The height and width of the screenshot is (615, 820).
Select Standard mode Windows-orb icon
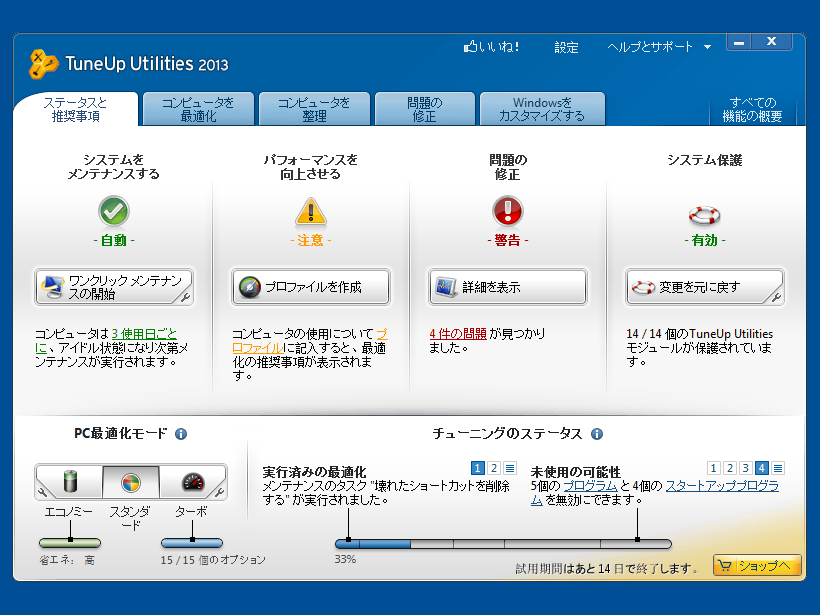(x=131, y=482)
